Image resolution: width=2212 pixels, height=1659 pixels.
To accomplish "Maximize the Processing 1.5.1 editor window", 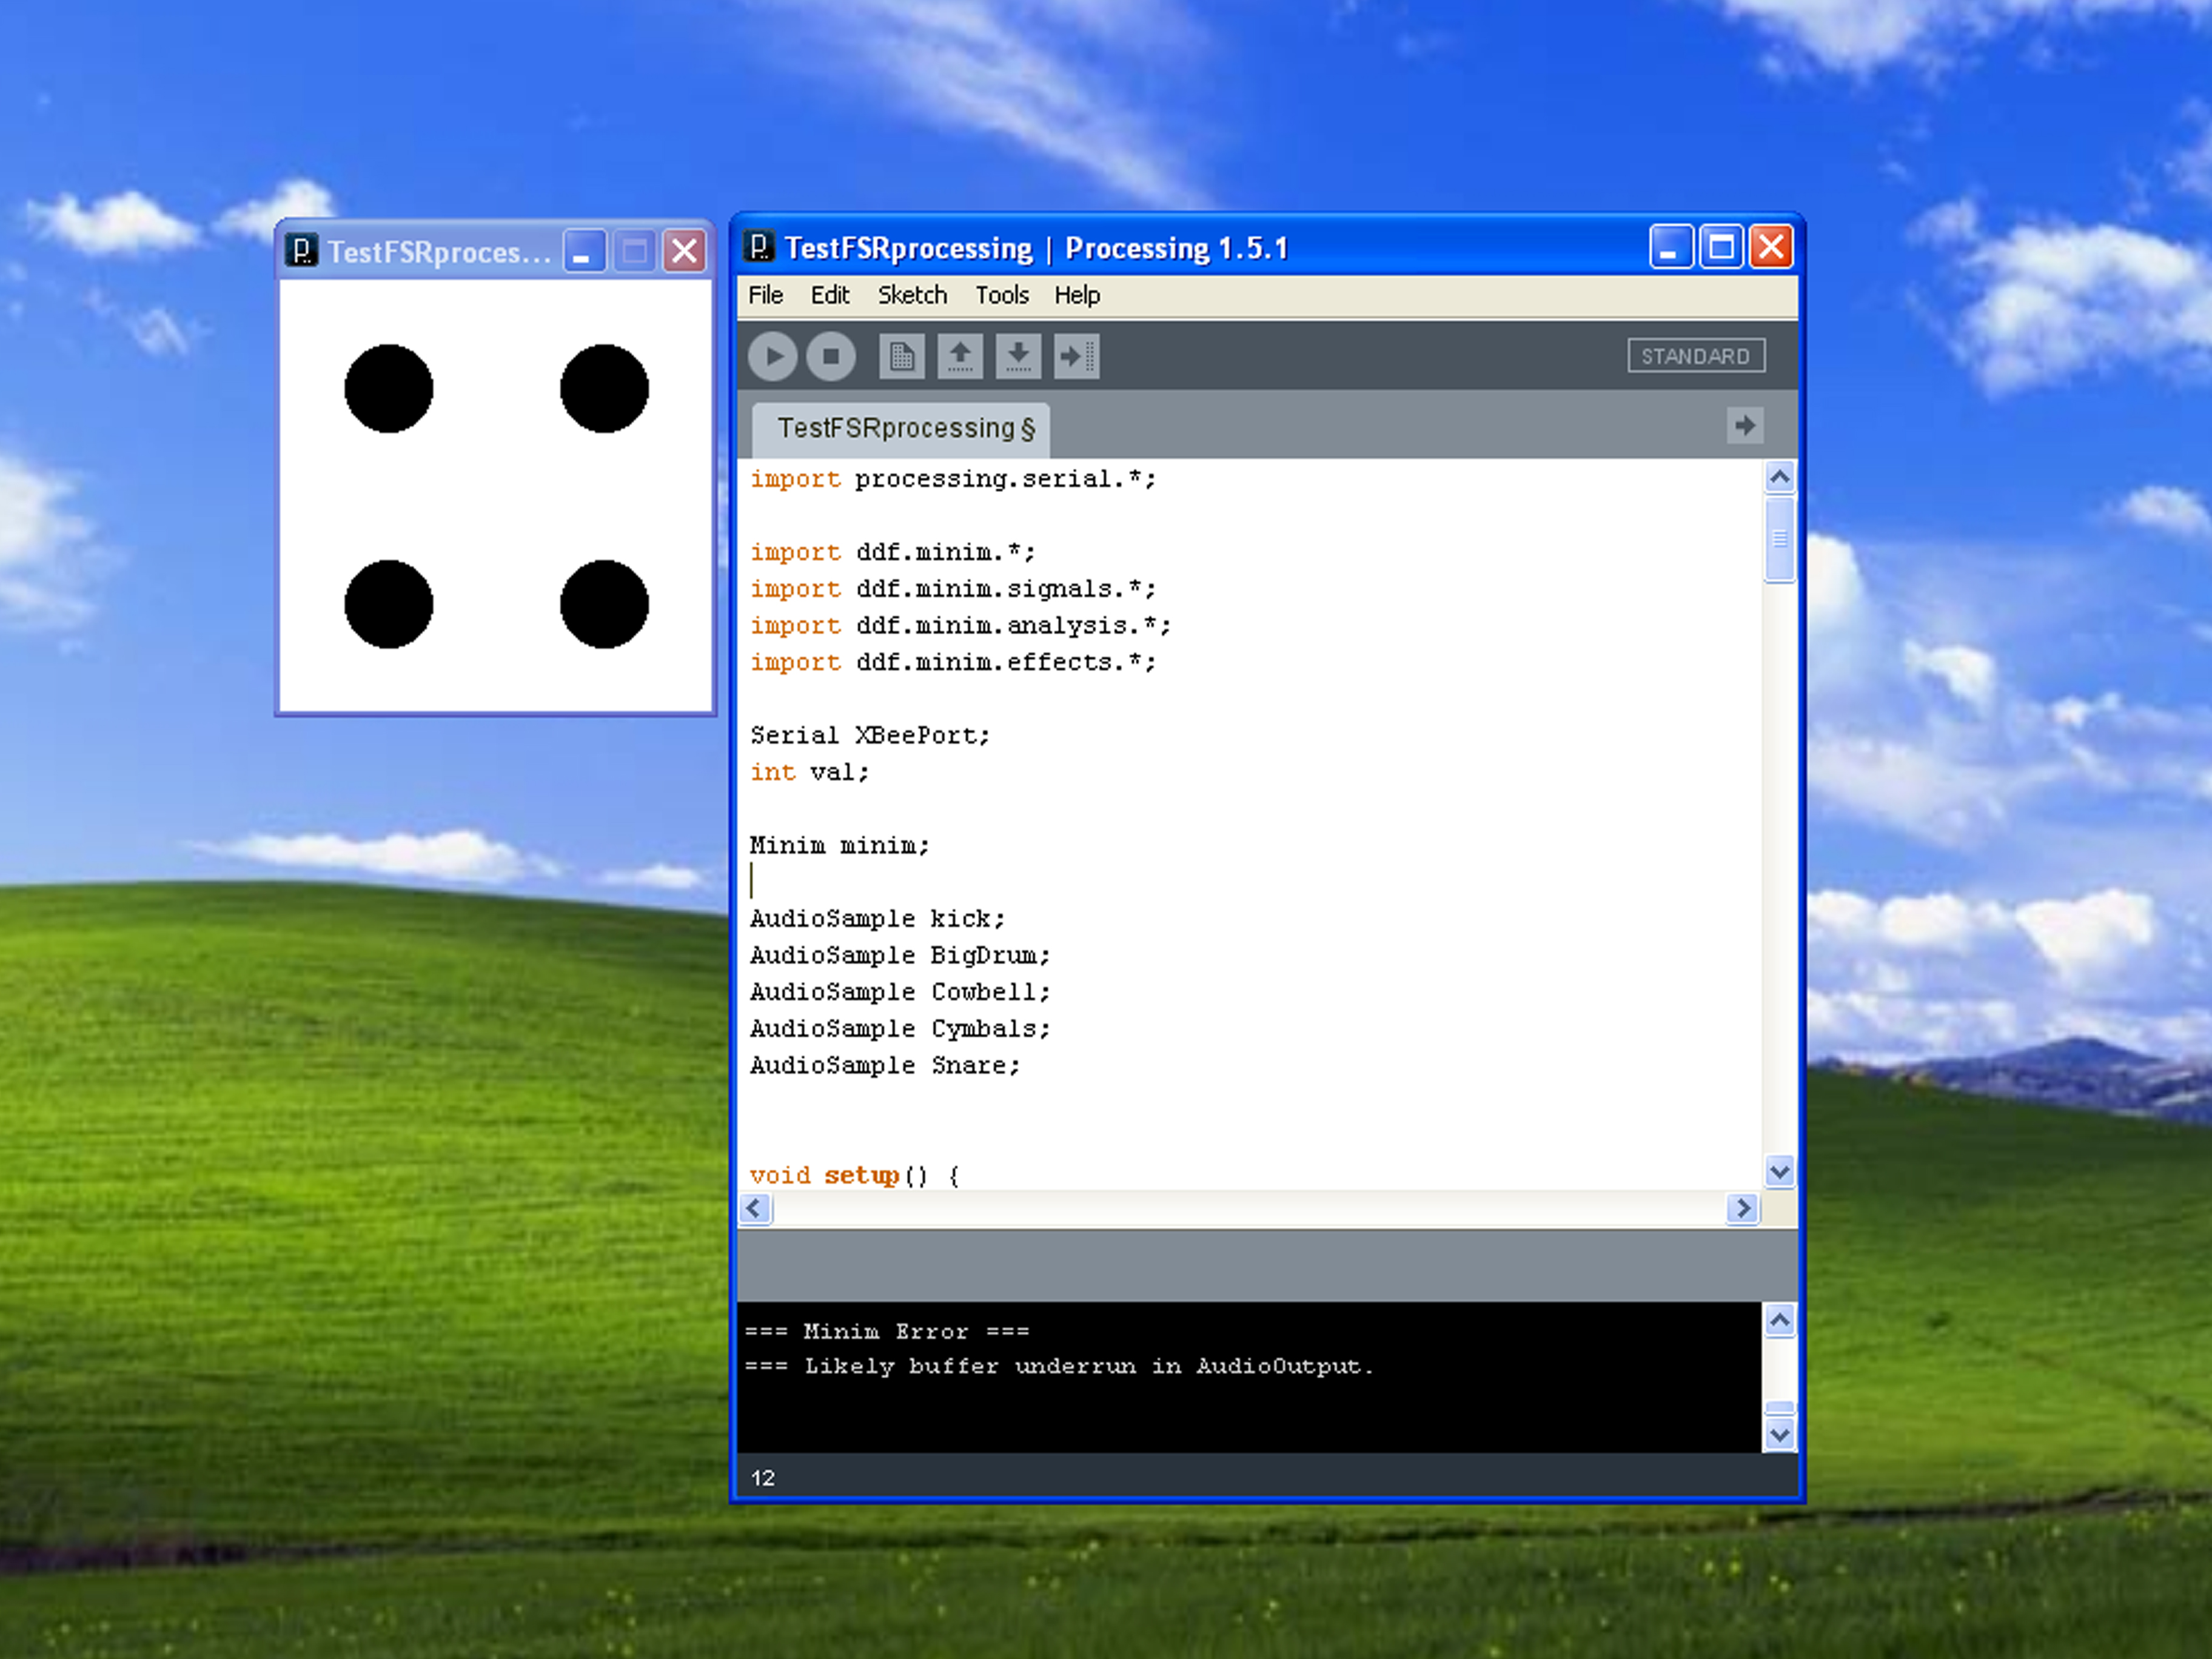I will (1721, 247).
